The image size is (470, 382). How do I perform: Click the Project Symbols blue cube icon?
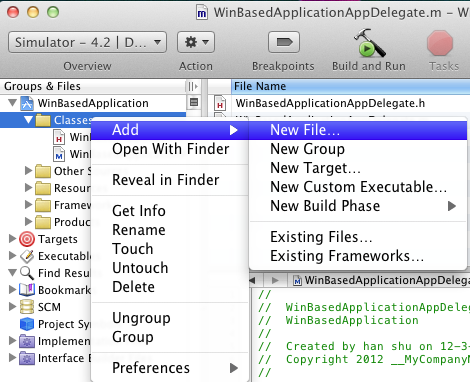click(27, 324)
